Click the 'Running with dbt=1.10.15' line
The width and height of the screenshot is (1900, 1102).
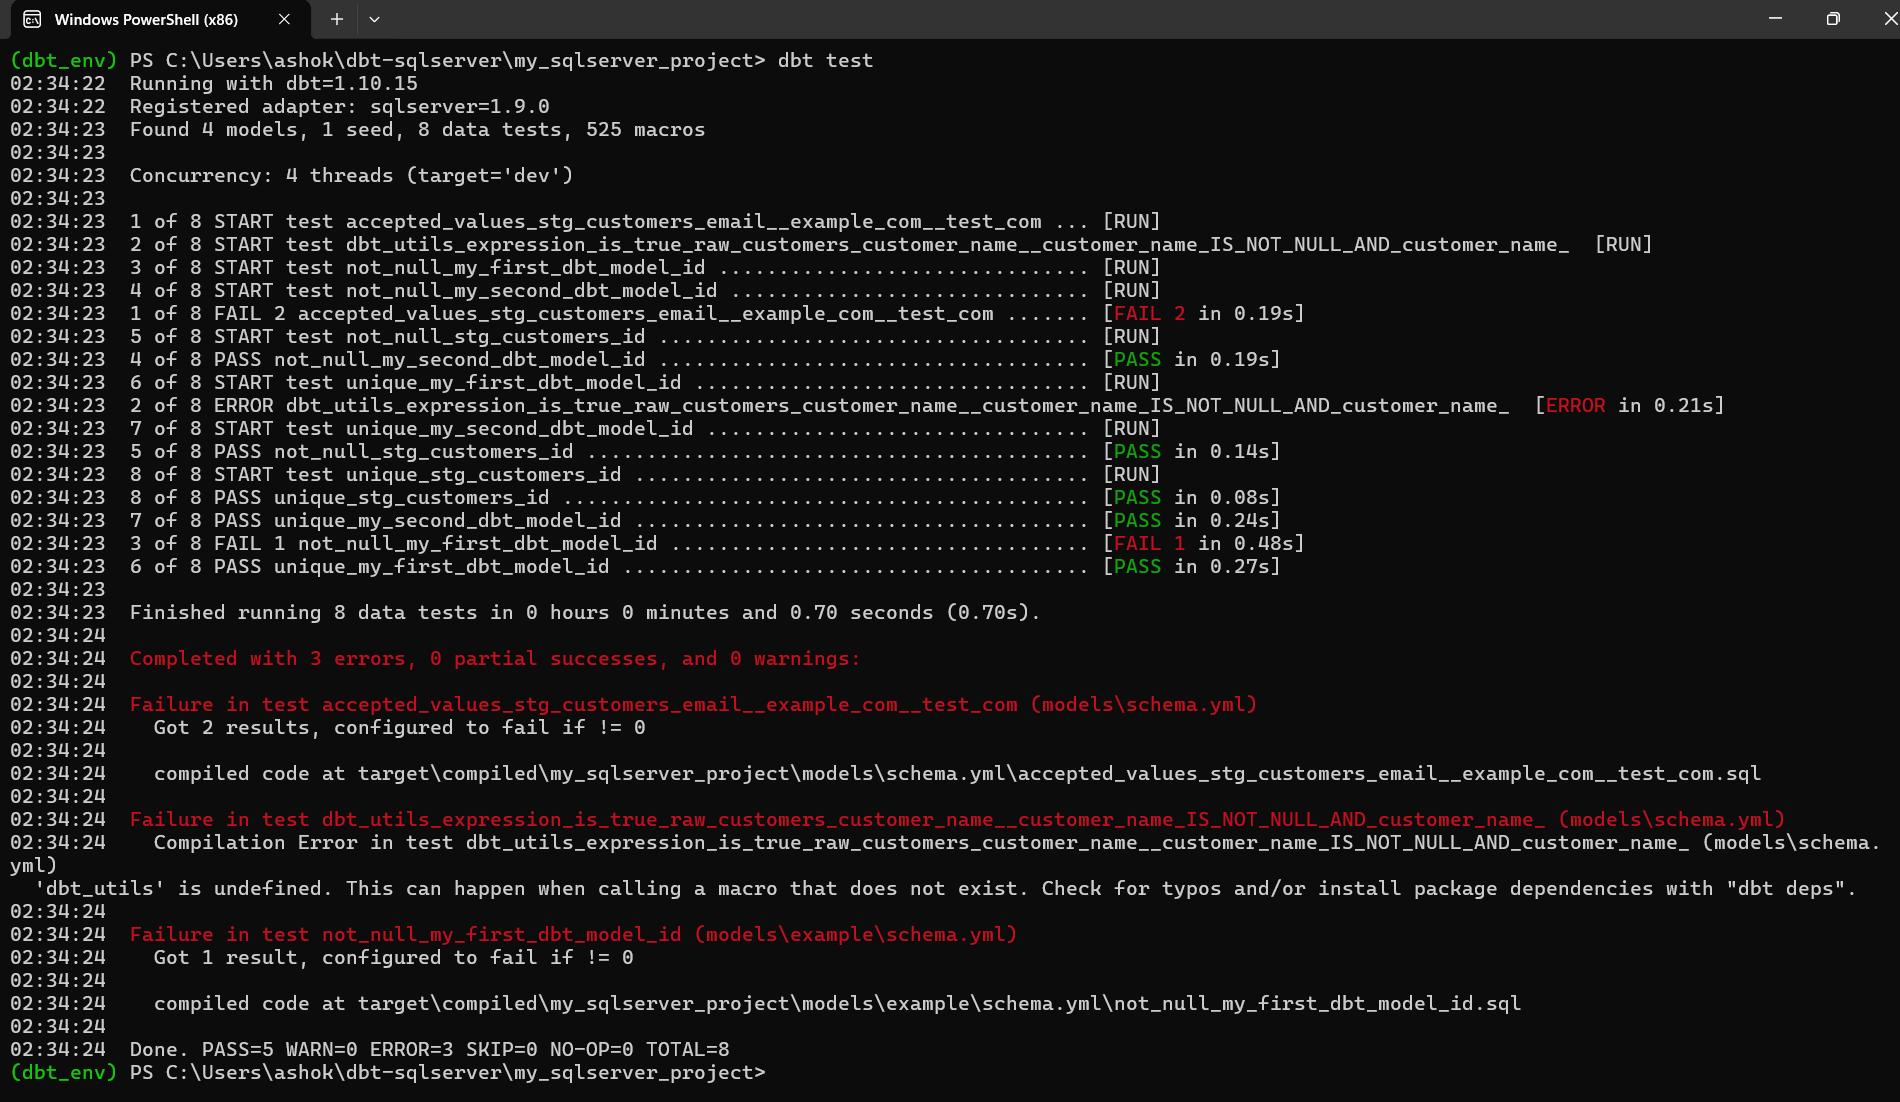point(273,83)
